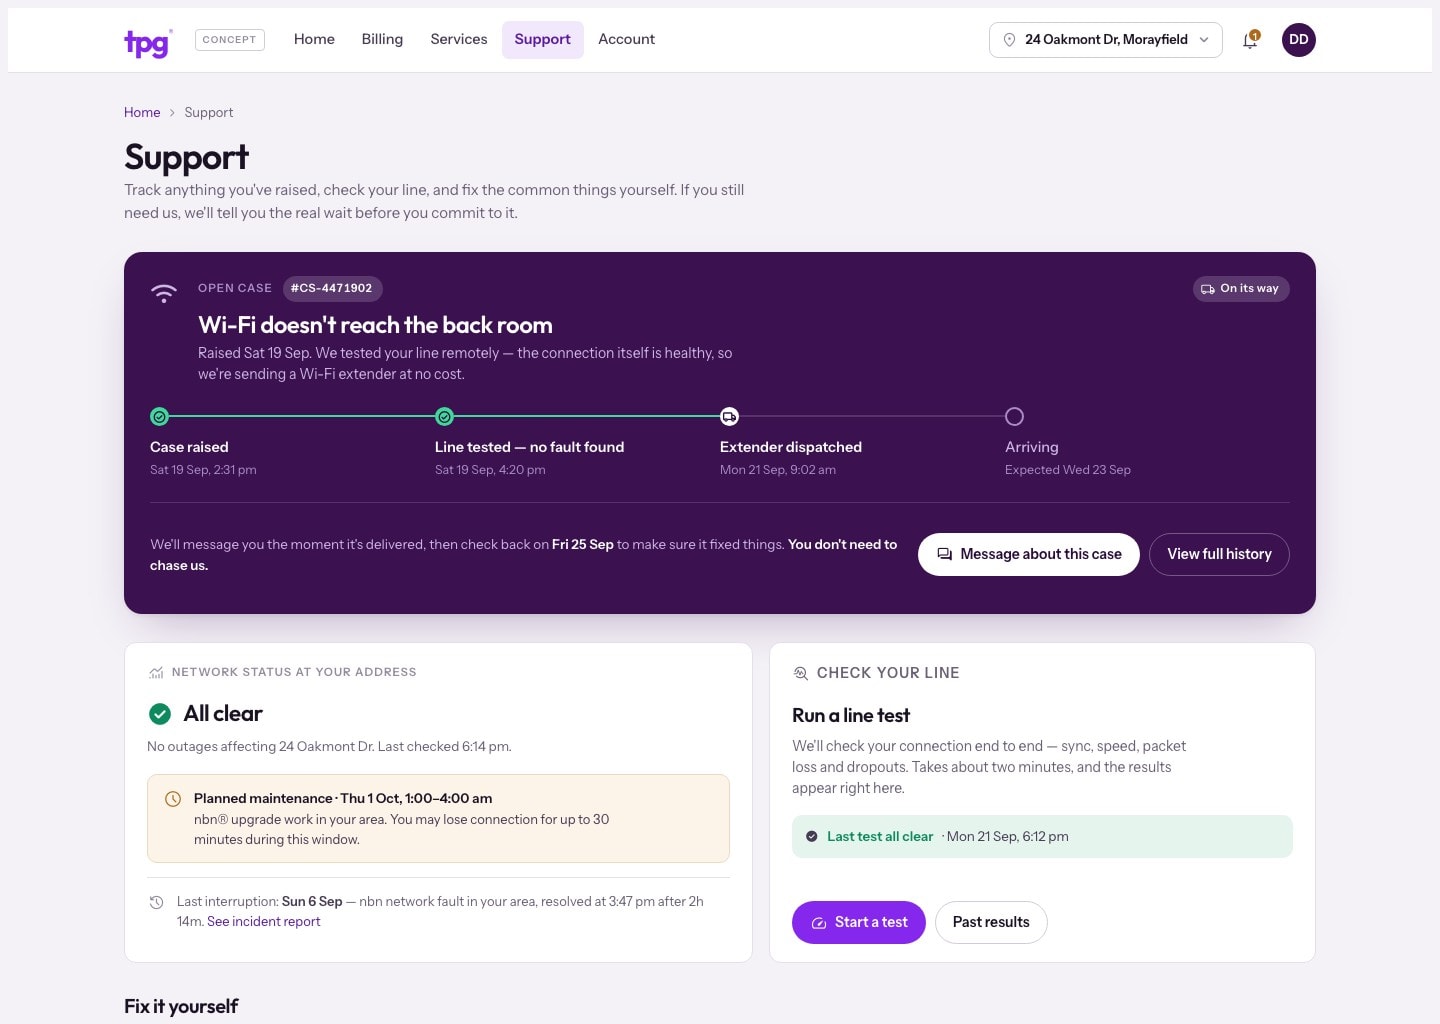Click the Arriving step circle
The width and height of the screenshot is (1440, 1024).
[1014, 416]
